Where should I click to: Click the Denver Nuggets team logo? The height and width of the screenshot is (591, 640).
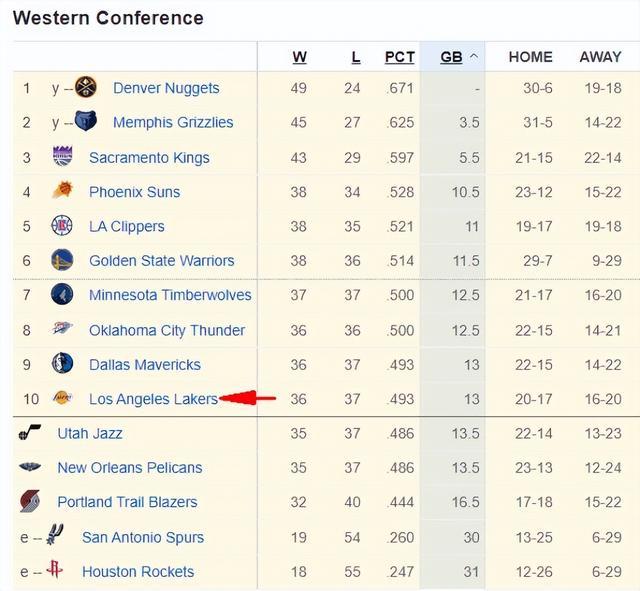click(x=86, y=87)
